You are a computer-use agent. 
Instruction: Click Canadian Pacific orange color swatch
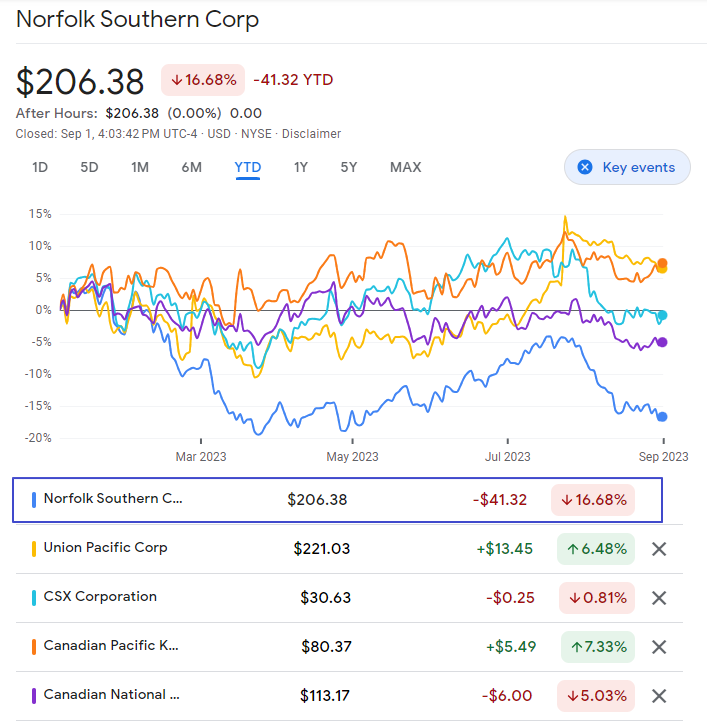pos(34,647)
